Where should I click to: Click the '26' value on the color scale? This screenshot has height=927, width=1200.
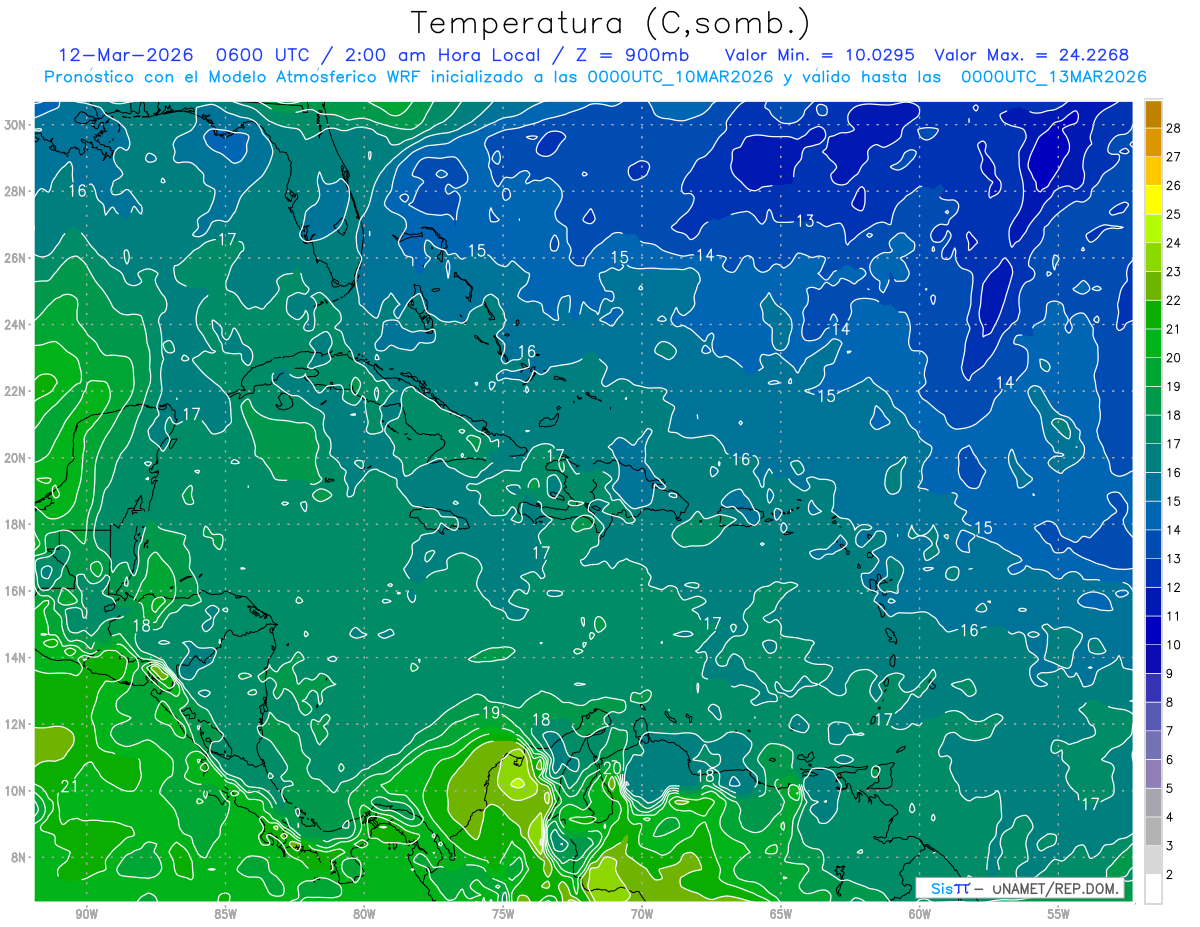click(x=1174, y=185)
